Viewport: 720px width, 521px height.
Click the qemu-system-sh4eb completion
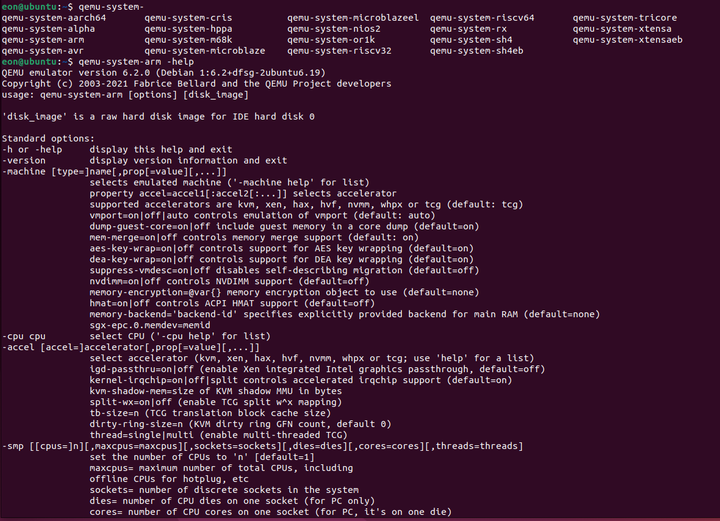[476, 51]
